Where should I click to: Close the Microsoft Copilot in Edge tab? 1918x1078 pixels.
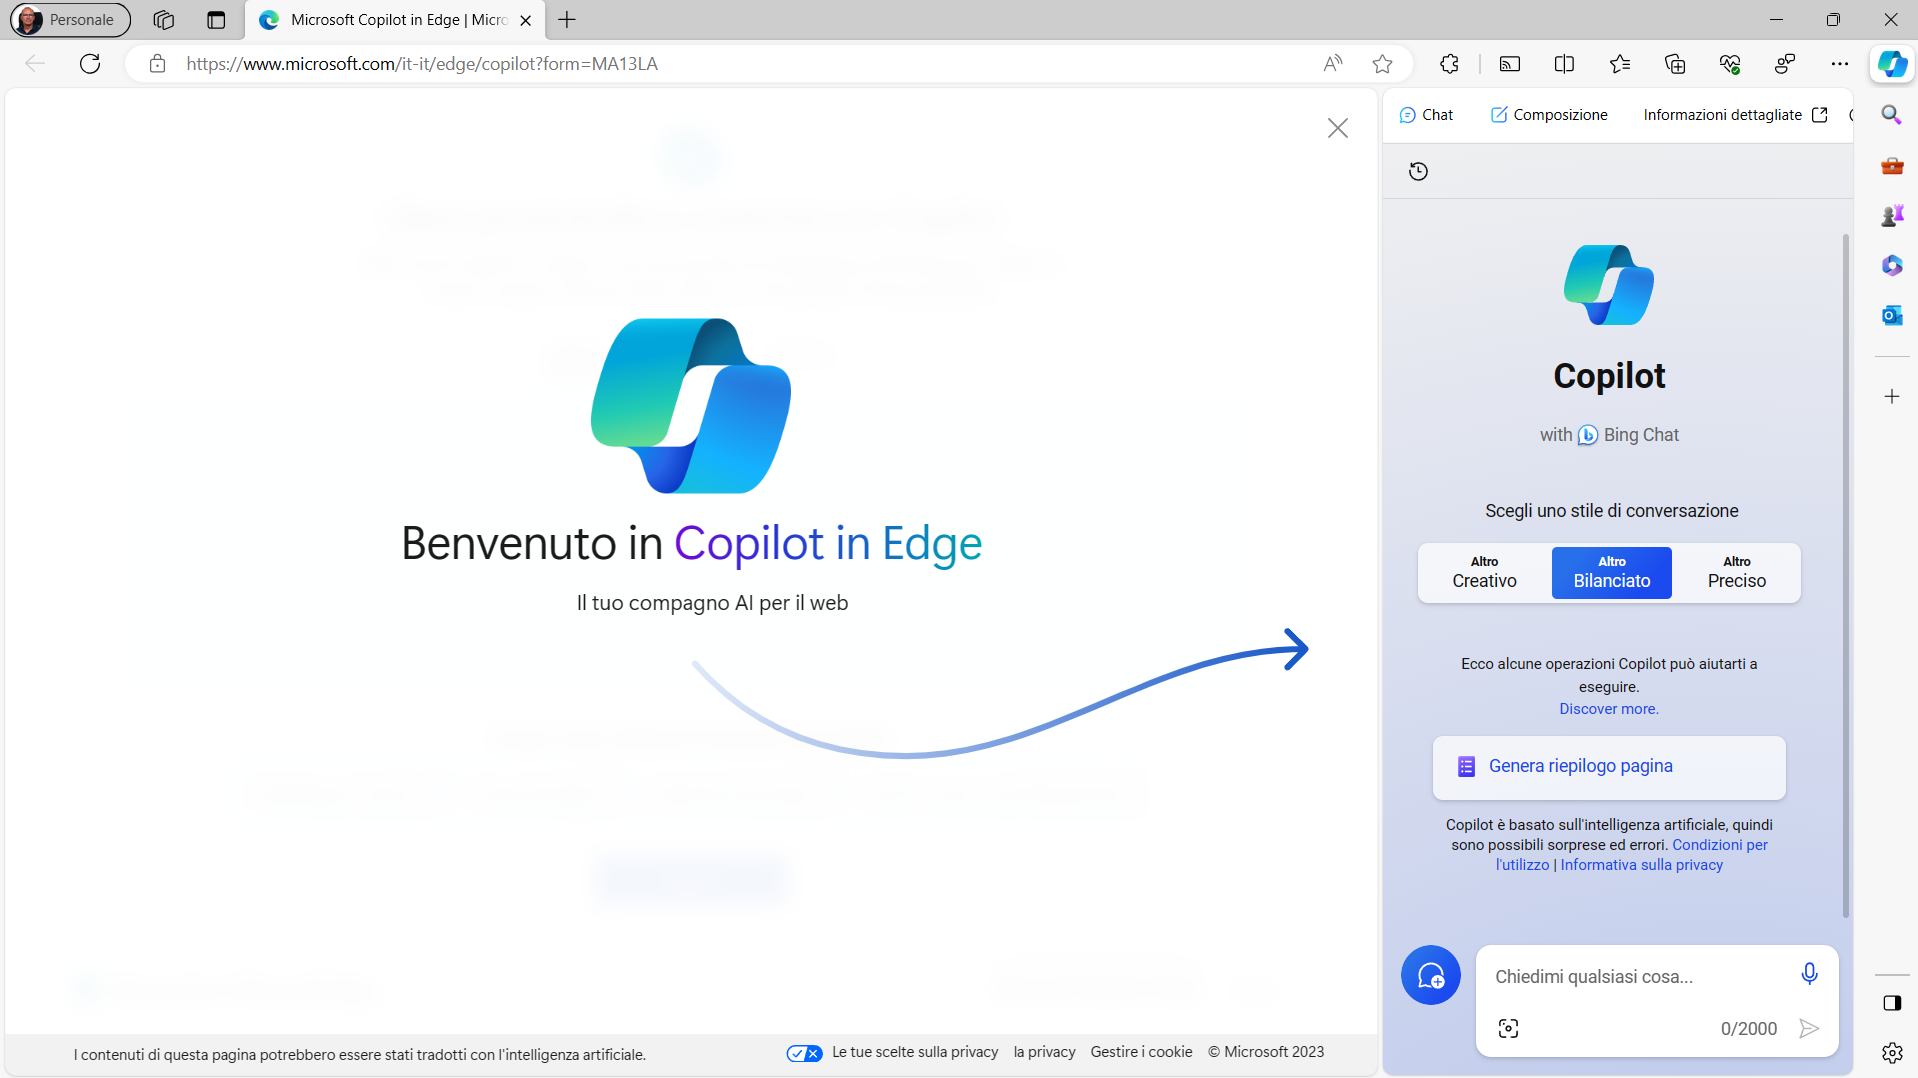coord(526,20)
